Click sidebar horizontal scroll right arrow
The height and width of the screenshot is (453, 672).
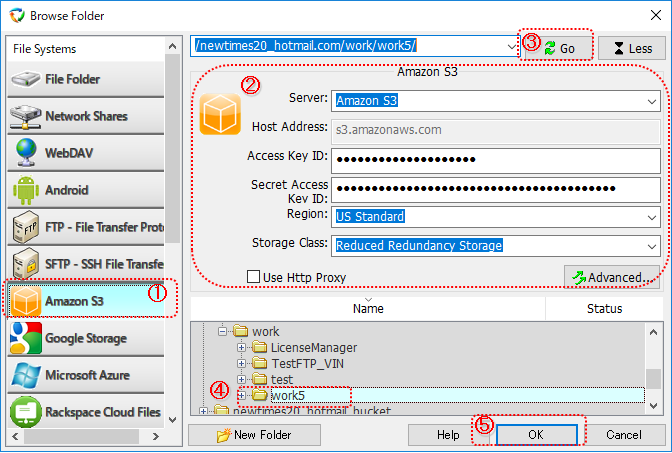point(156,436)
